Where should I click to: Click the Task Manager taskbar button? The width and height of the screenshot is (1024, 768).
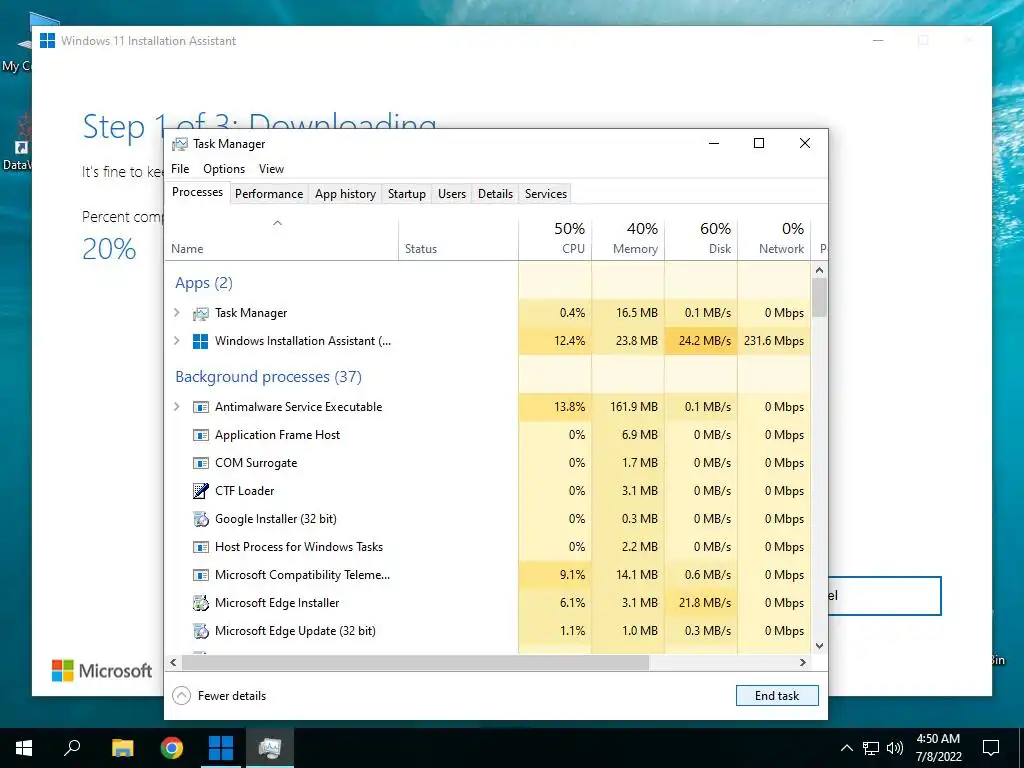(270, 748)
